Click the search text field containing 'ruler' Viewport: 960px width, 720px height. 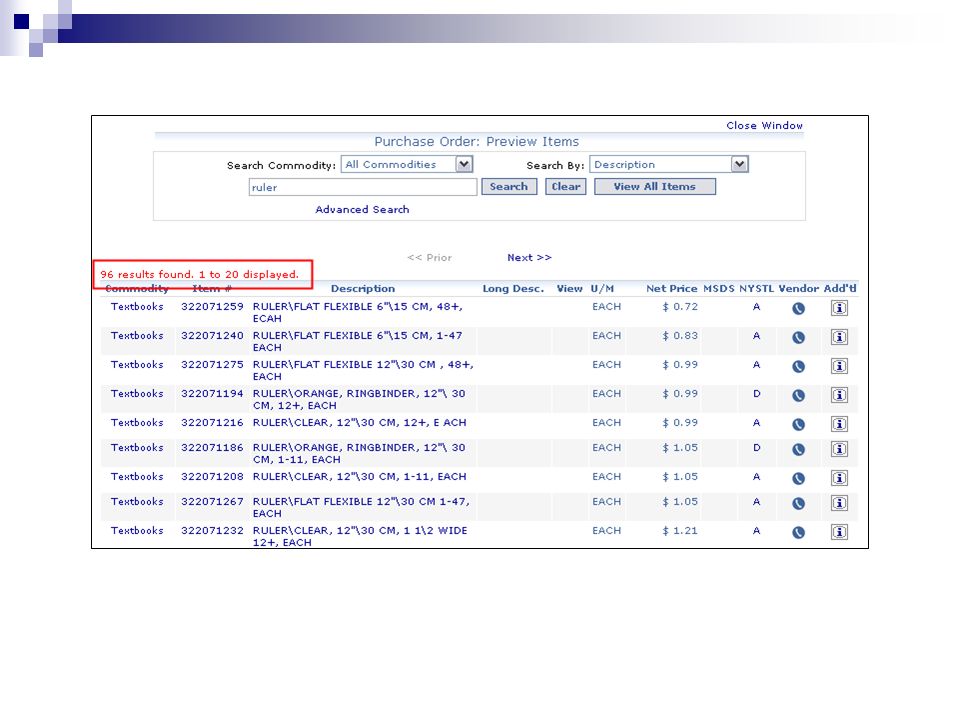pos(362,187)
